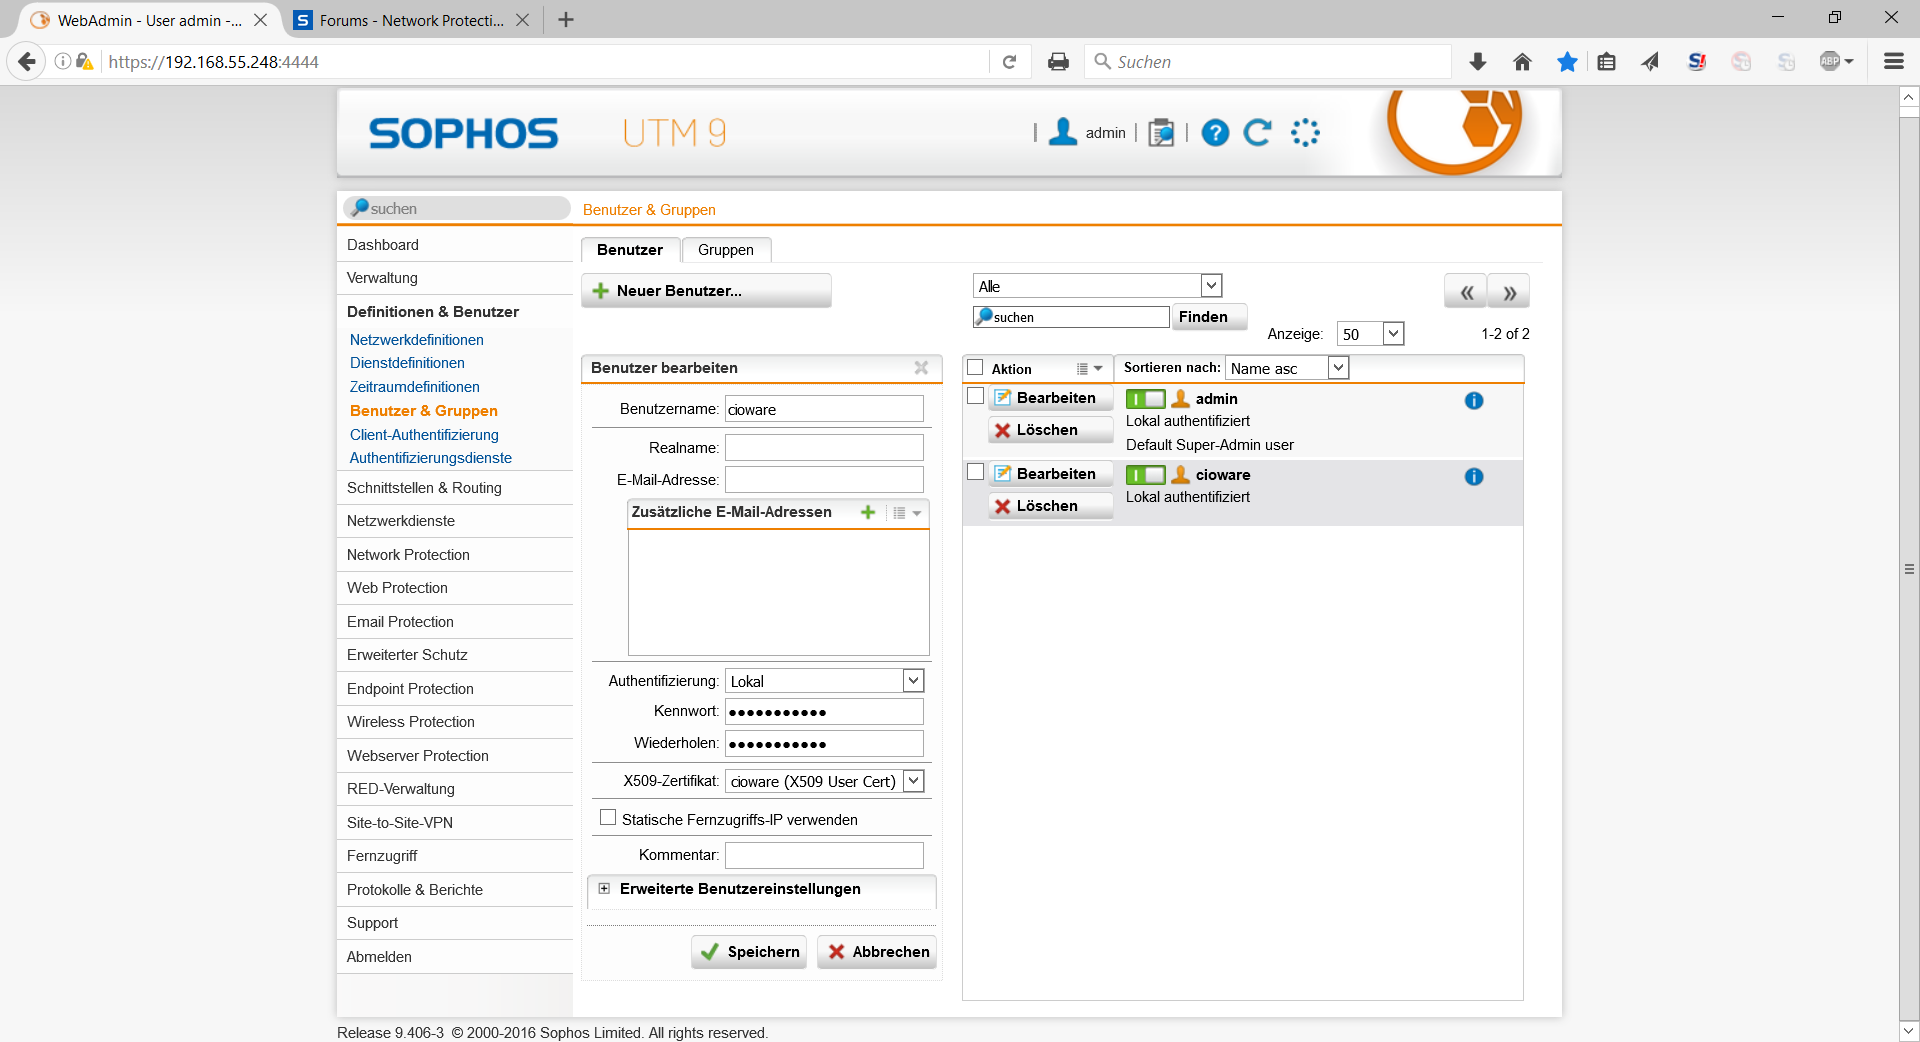
Task: Show info for admin user
Action: point(1474,401)
